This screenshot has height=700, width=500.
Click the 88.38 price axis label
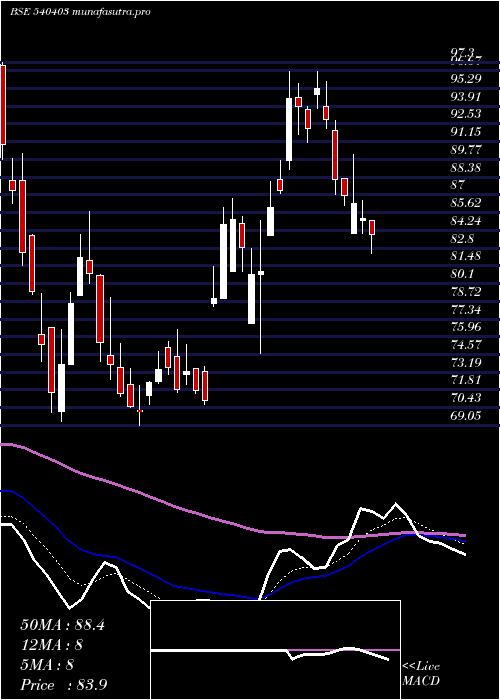pos(466,167)
